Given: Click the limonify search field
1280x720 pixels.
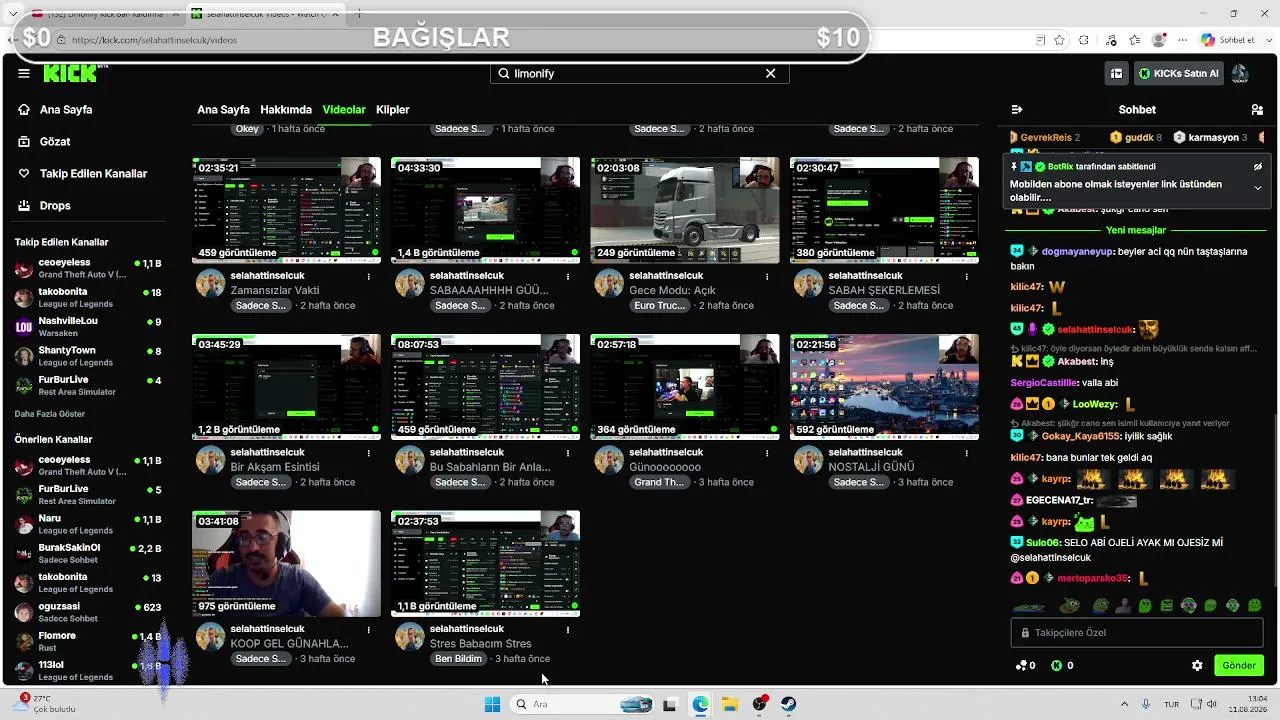Looking at the screenshot, I should coord(638,73).
